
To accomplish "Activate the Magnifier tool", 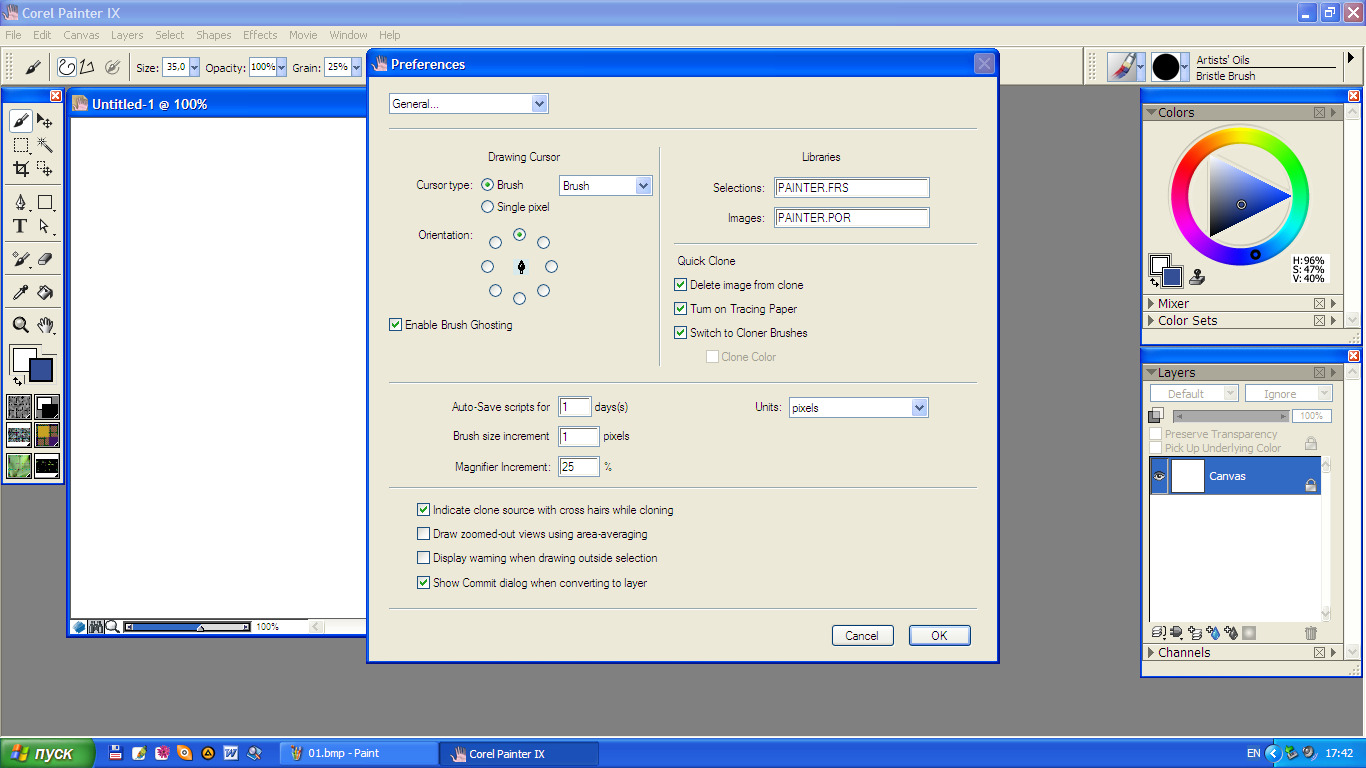I will (20, 325).
